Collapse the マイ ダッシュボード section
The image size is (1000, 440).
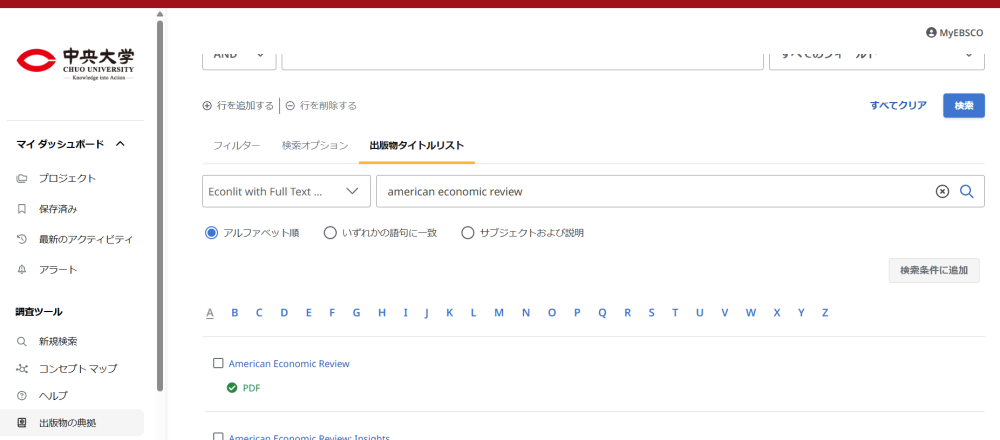[120, 144]
